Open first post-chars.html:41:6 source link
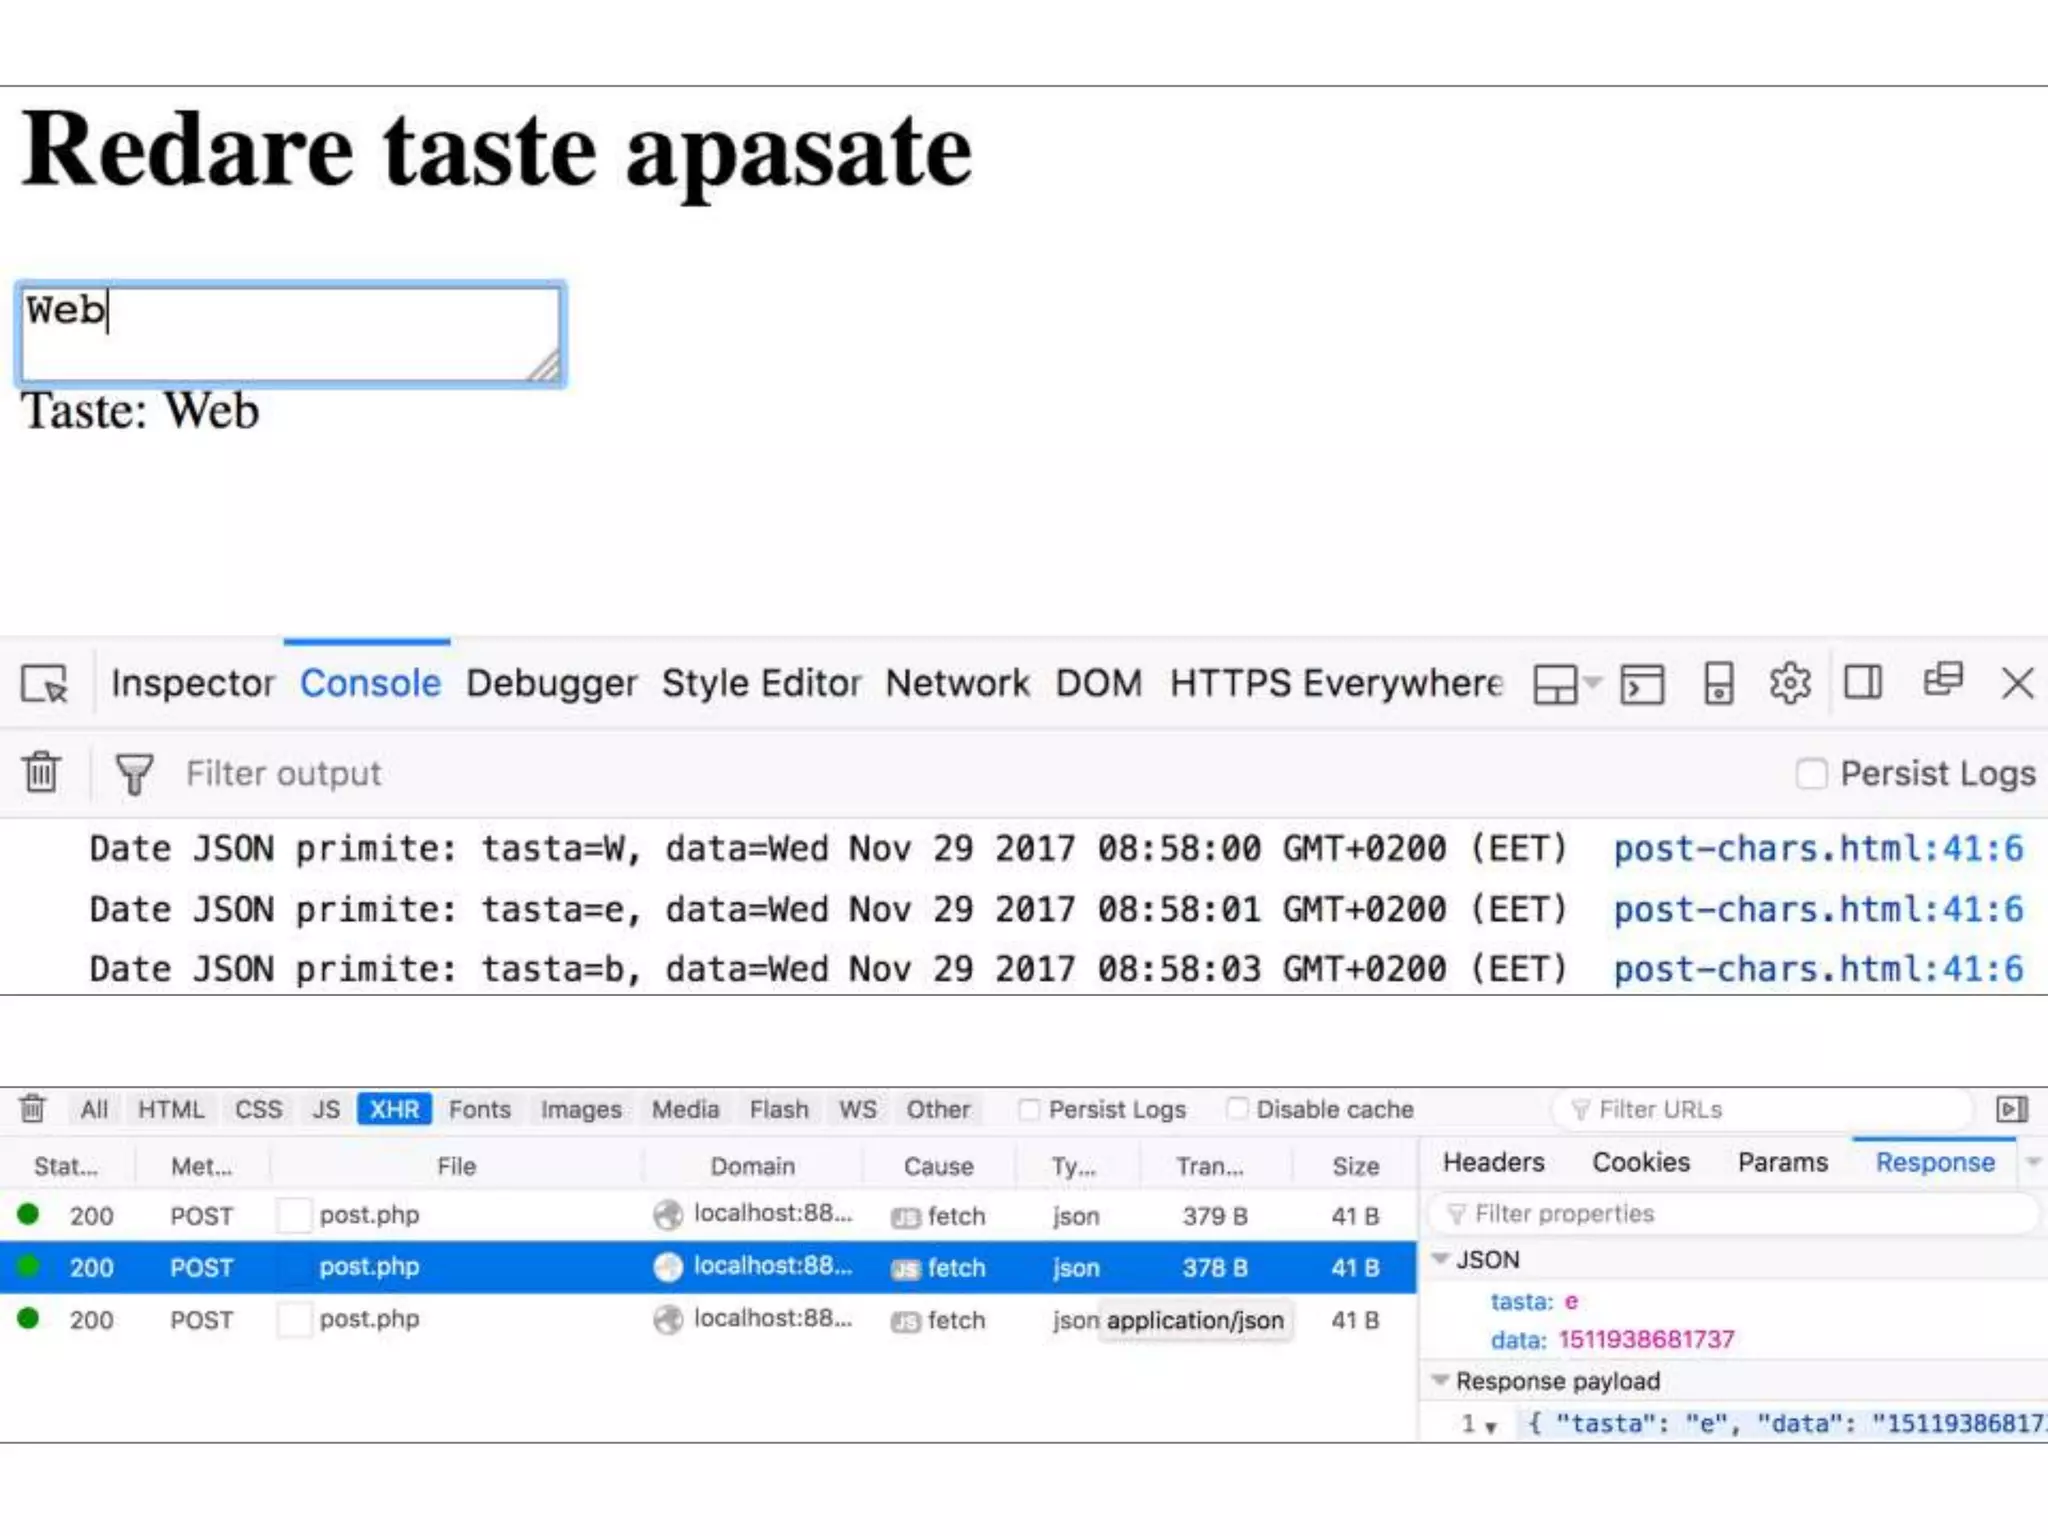The image size is (2048, 1536). 1817,849
